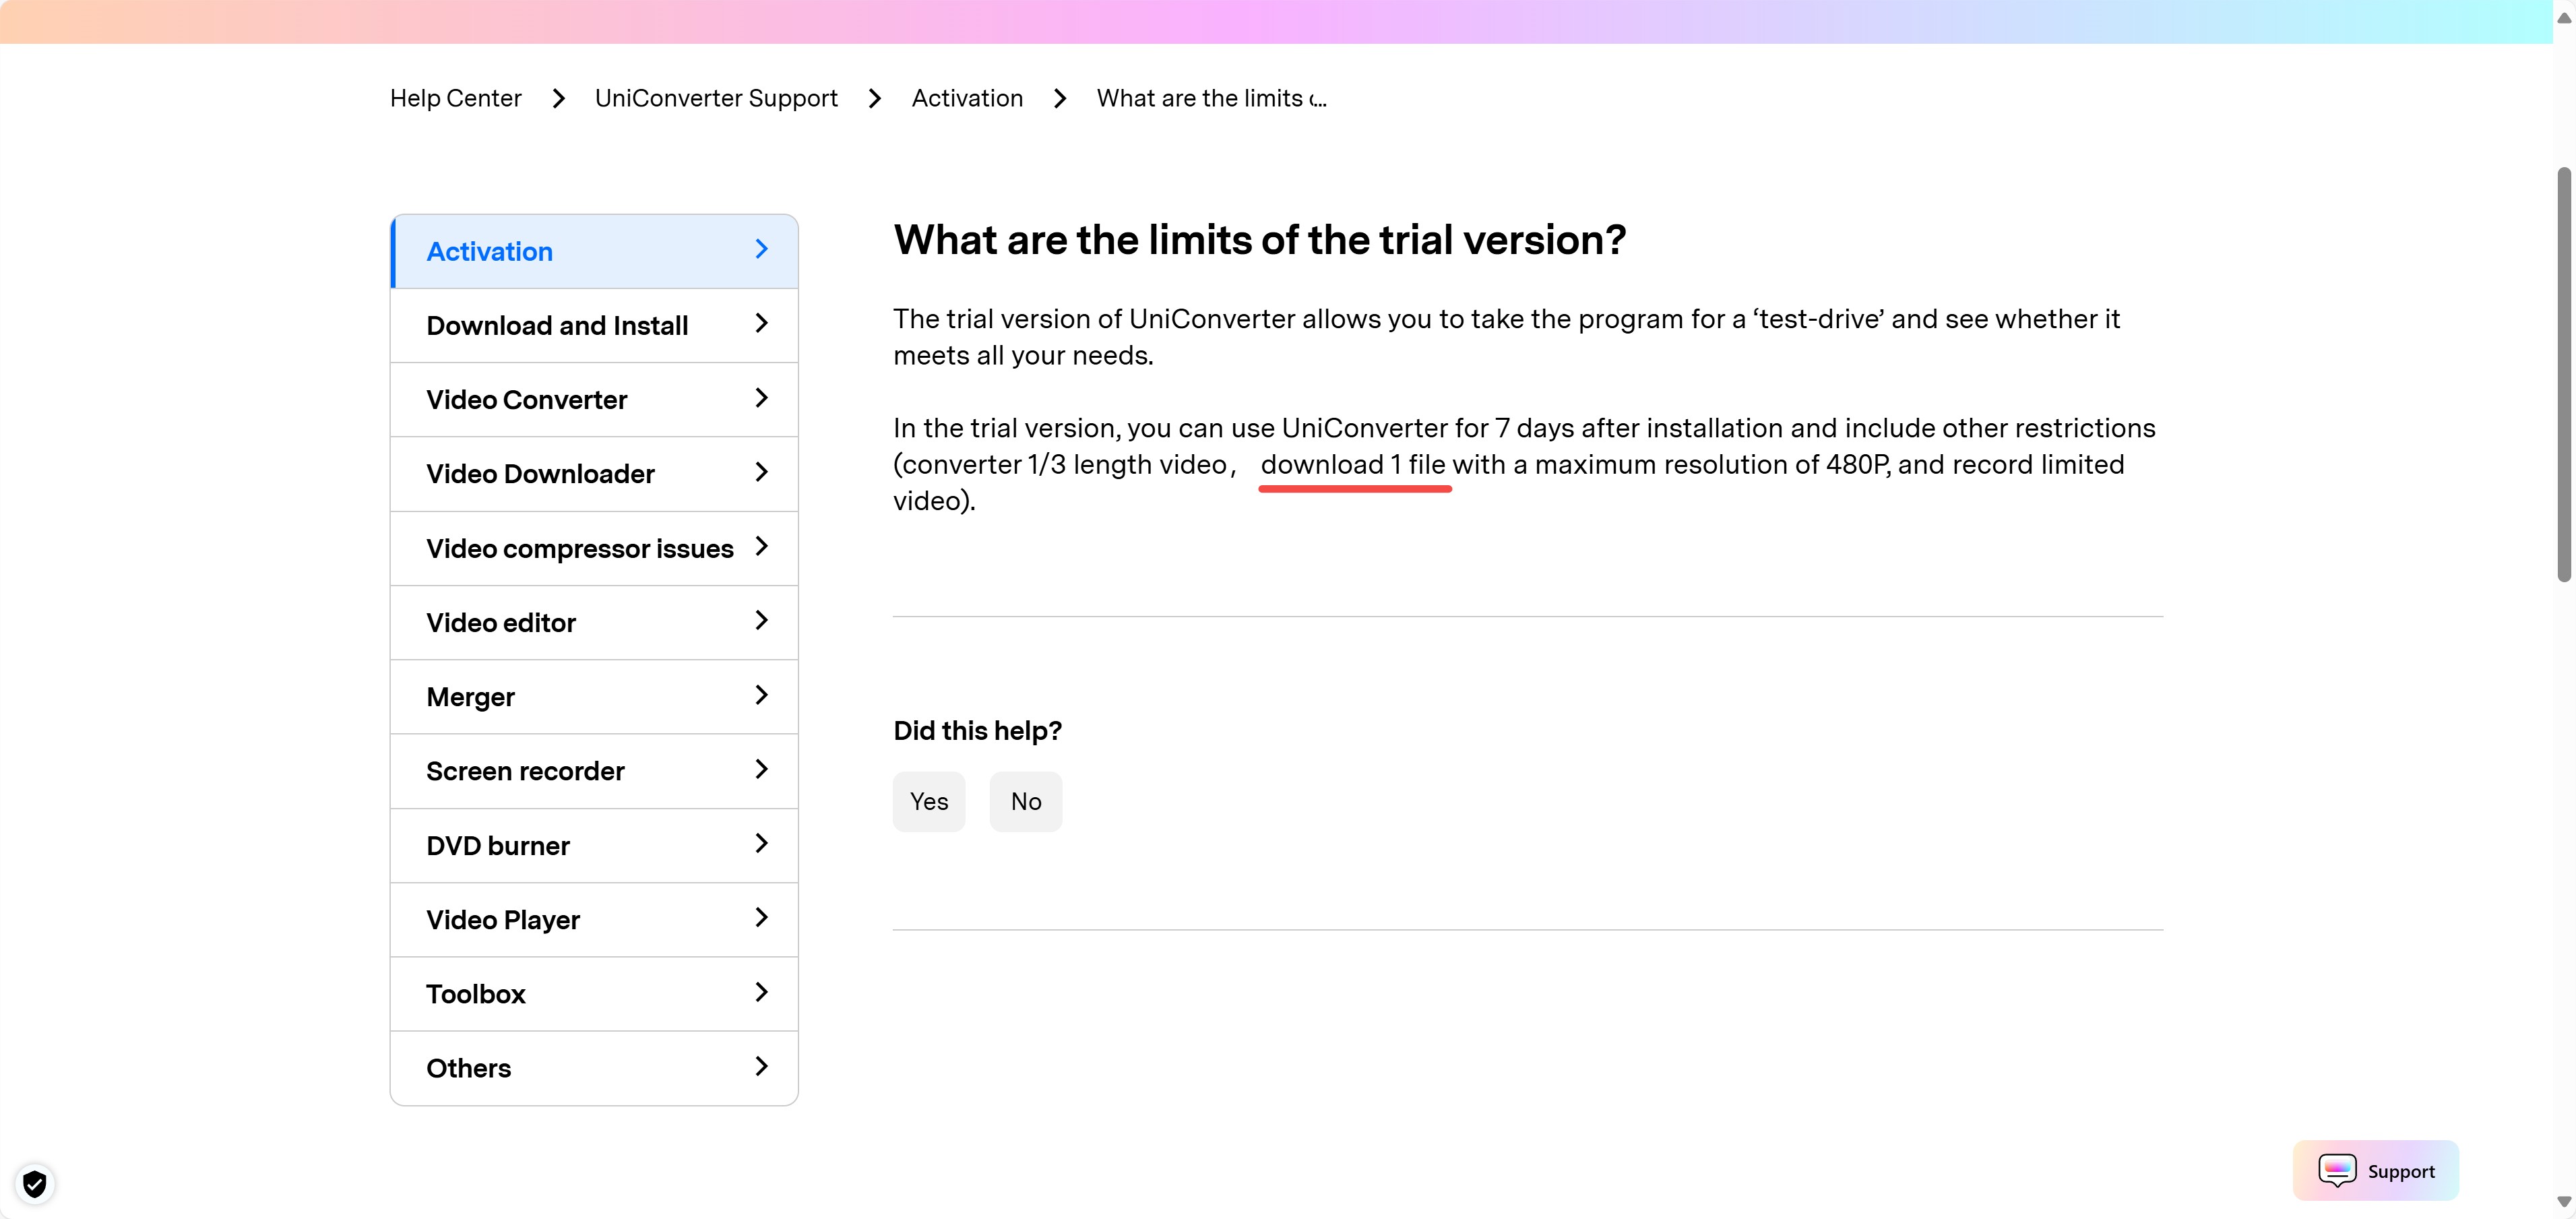Expand chevron next to Download and Install
Image resolution: width=2576 pixels, height=1219 pixels.
(x=762, y=323)
